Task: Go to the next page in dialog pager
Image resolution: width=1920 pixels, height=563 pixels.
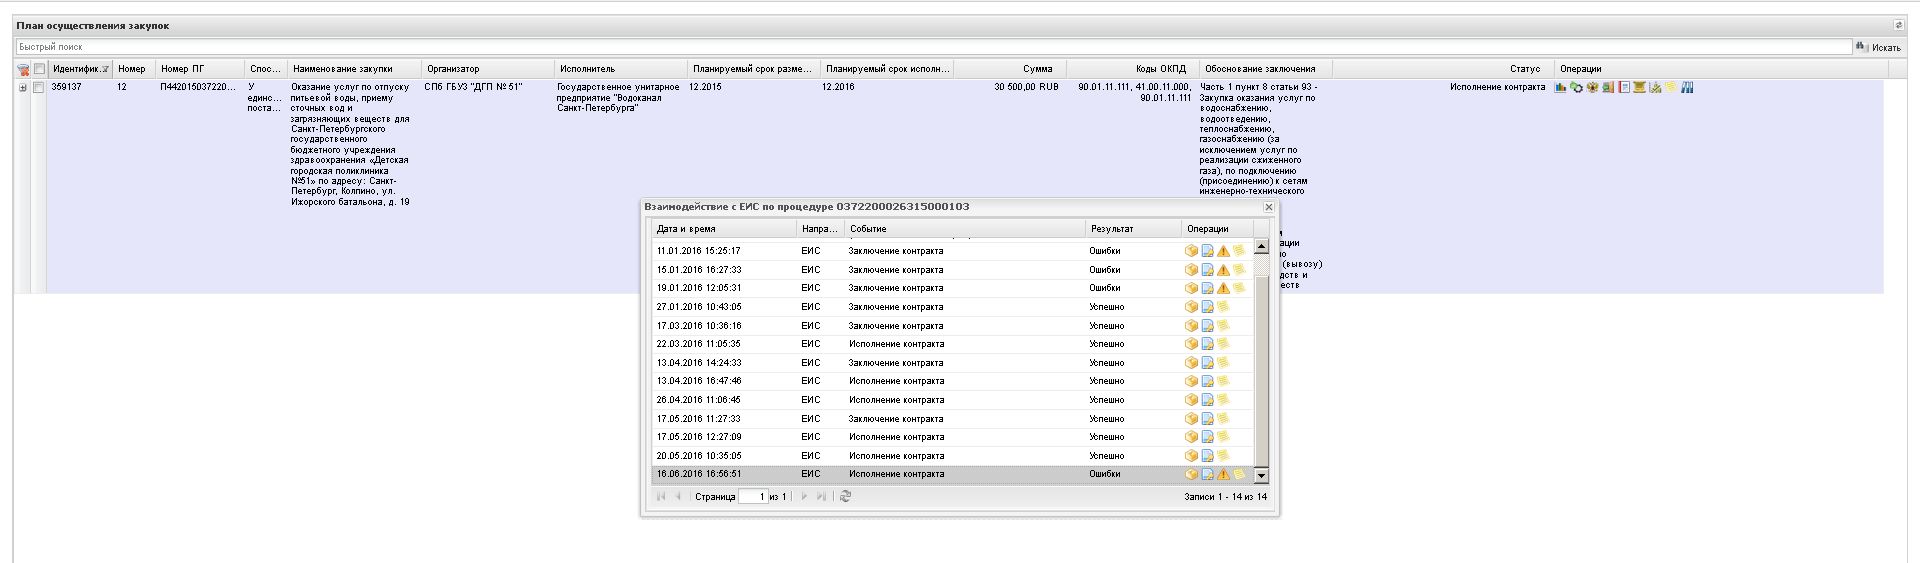Action: tap(803, 496)
